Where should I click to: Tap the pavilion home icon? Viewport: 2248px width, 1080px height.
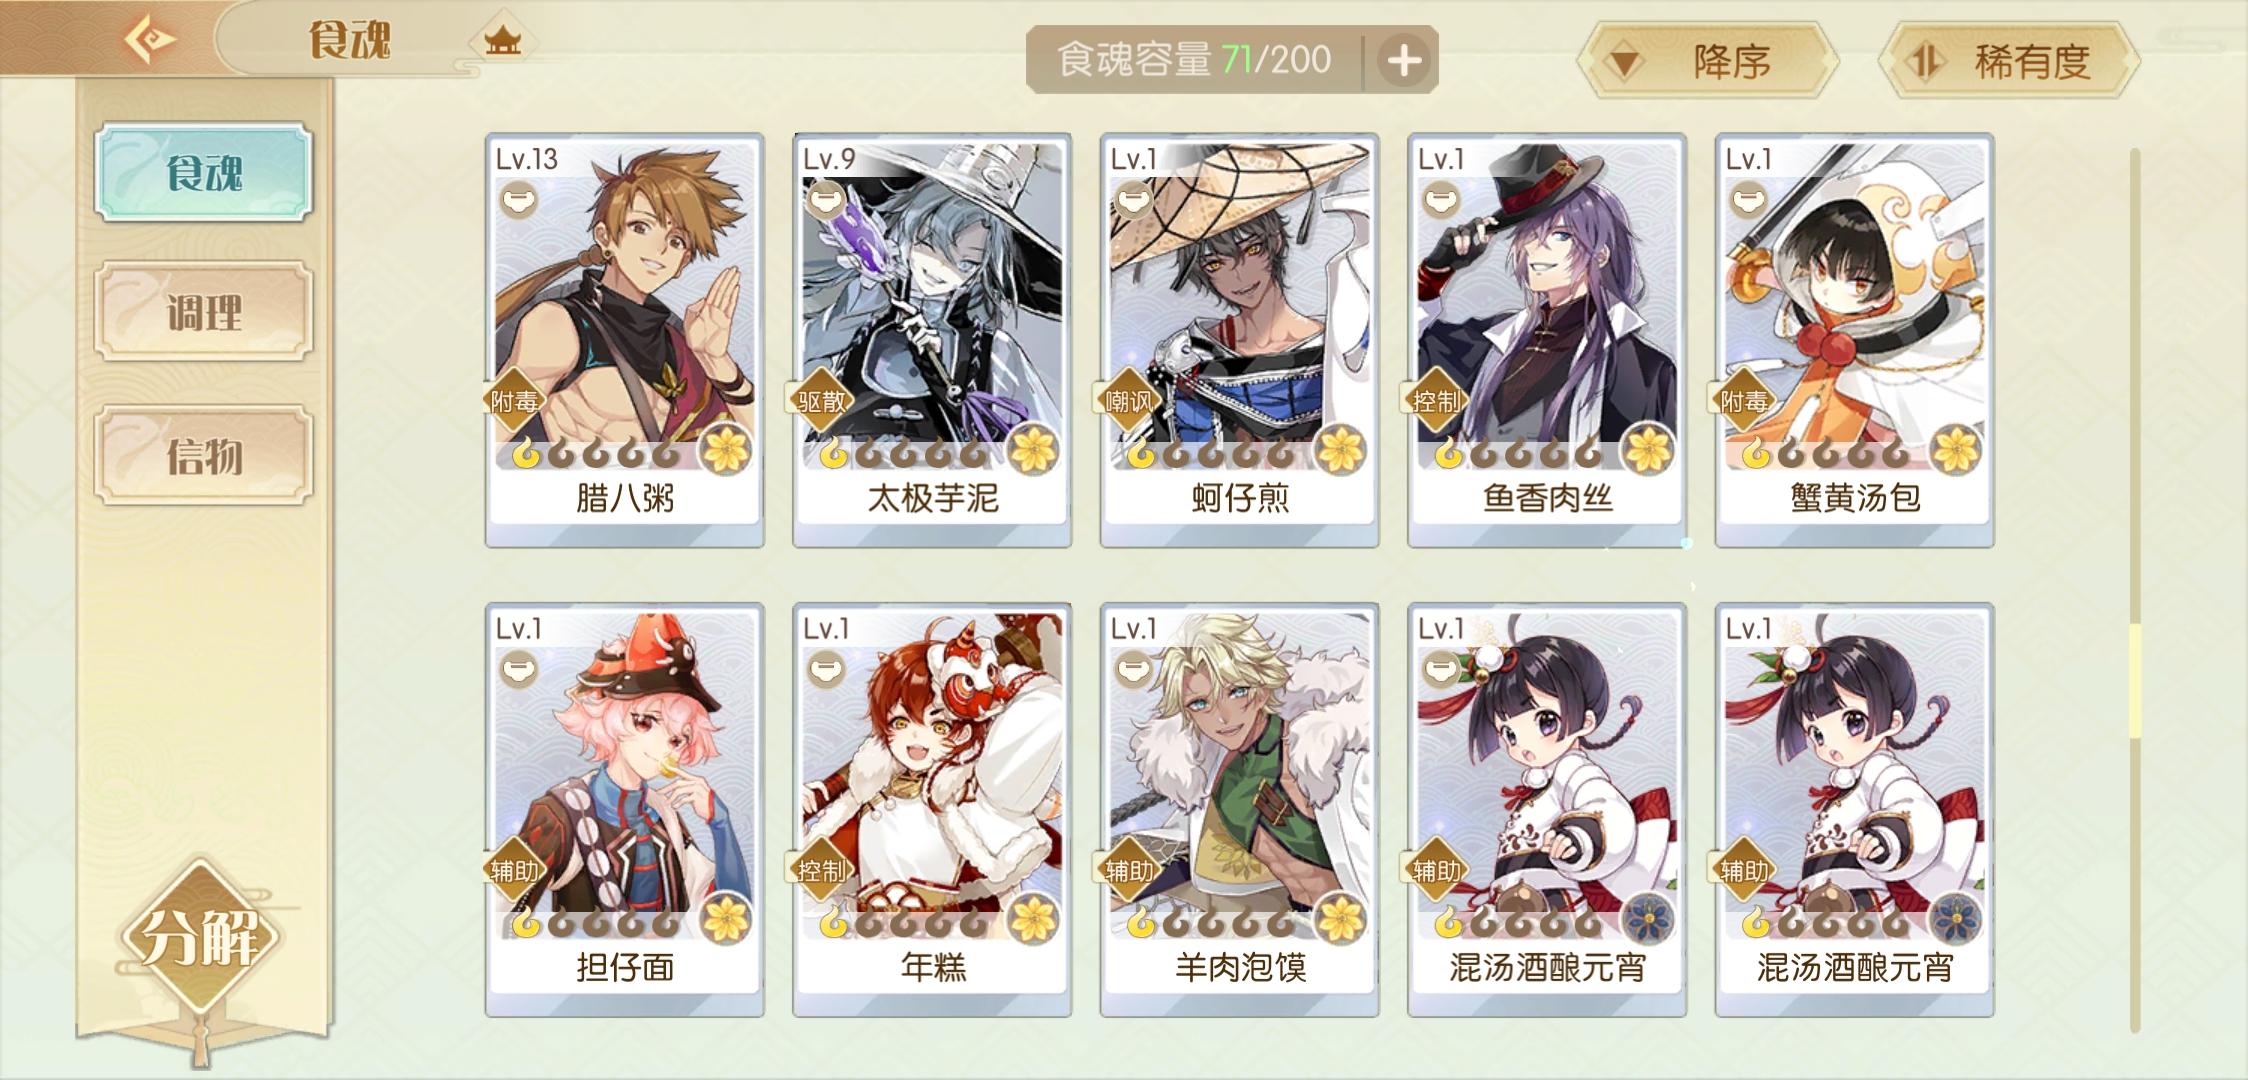(x=503, y=41)
